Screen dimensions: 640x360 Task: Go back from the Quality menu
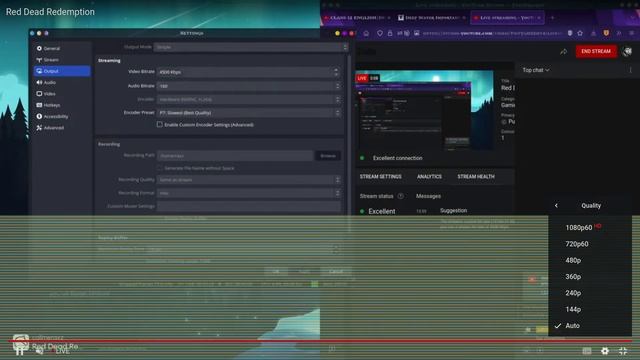click(556, 205)
